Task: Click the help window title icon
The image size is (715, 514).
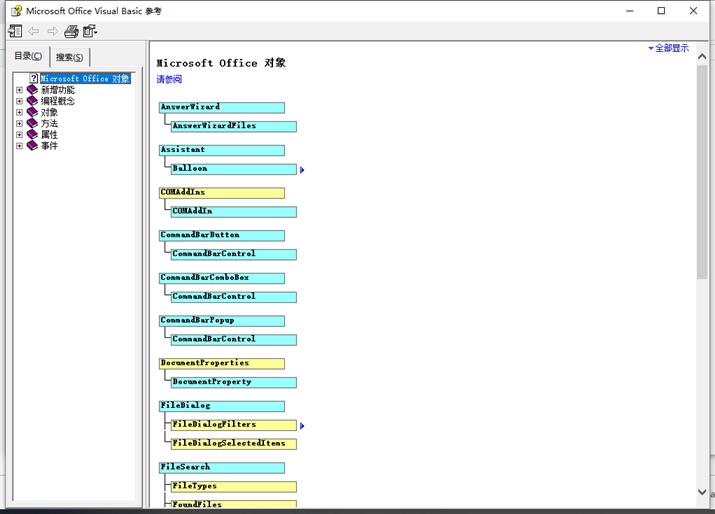Action: [x=16, y=10]
